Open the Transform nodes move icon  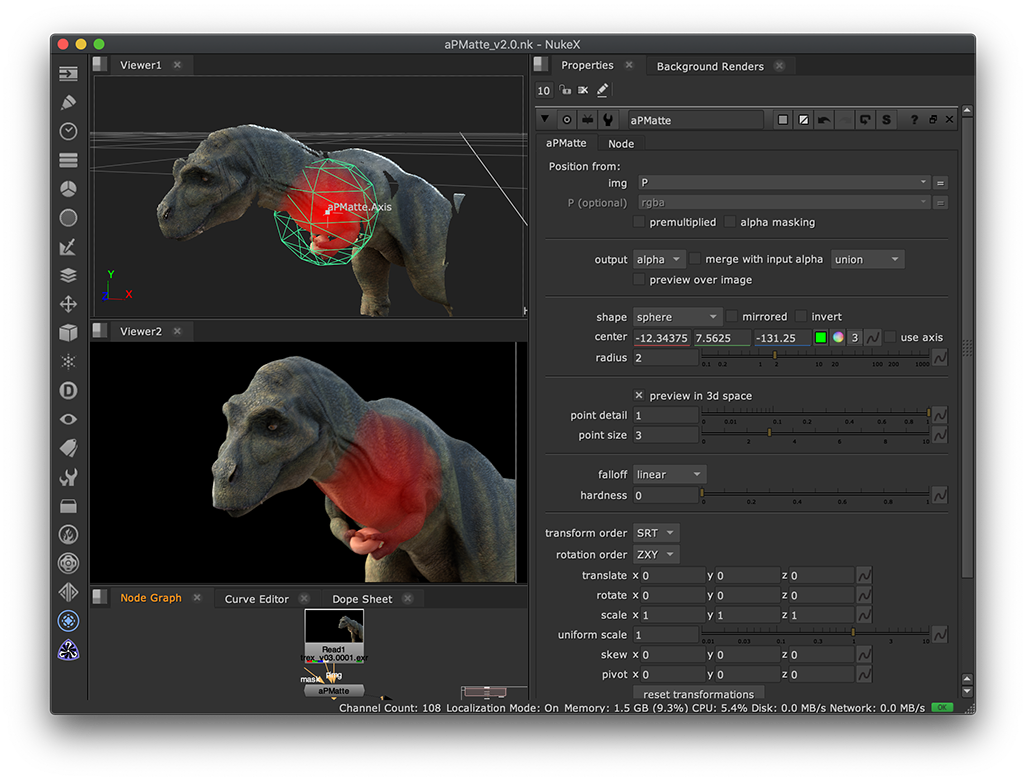[x=68, y=304]
